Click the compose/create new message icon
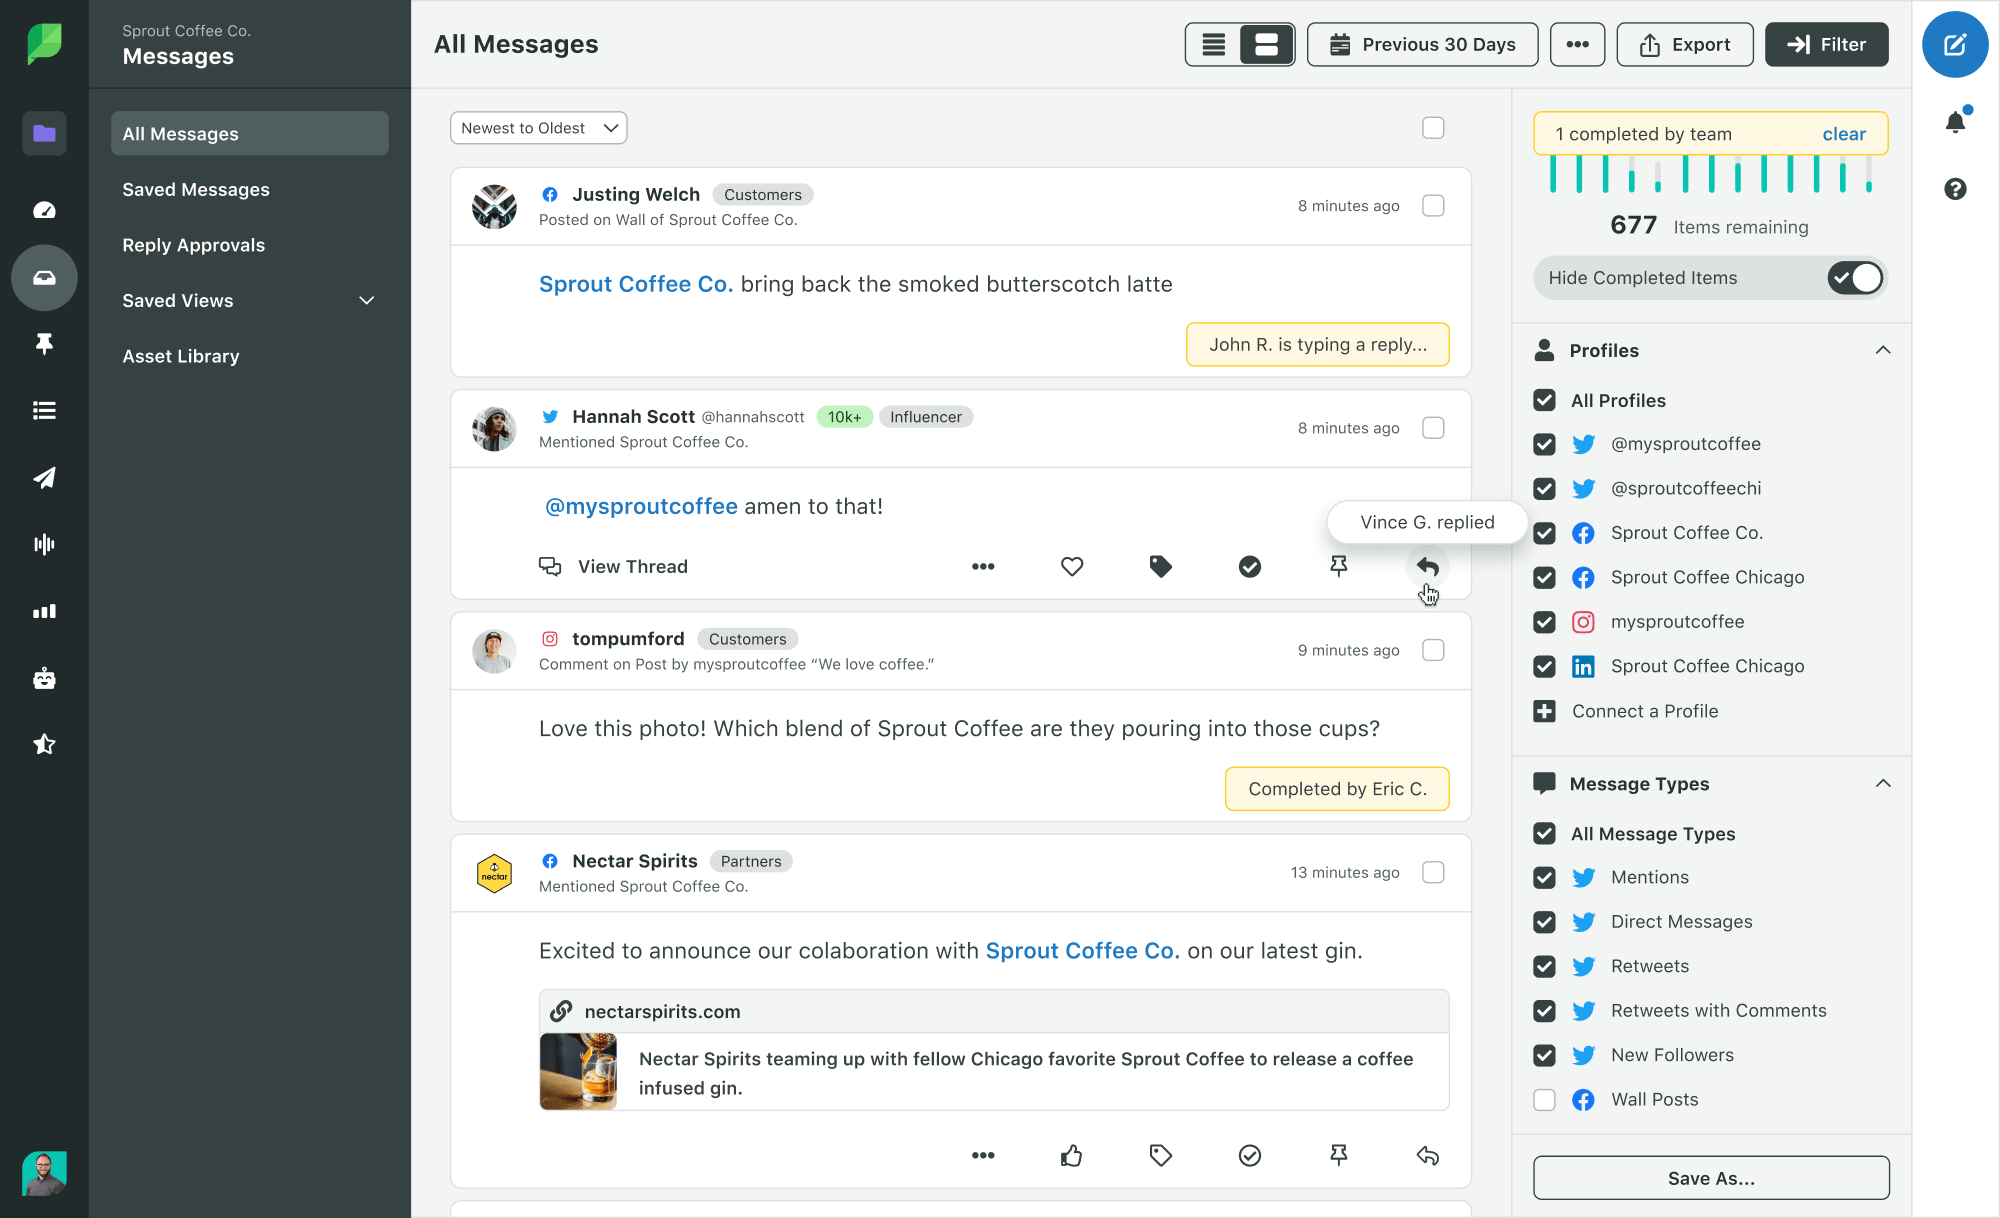Screen dimensions: 2000x1218 point(1957,44)
